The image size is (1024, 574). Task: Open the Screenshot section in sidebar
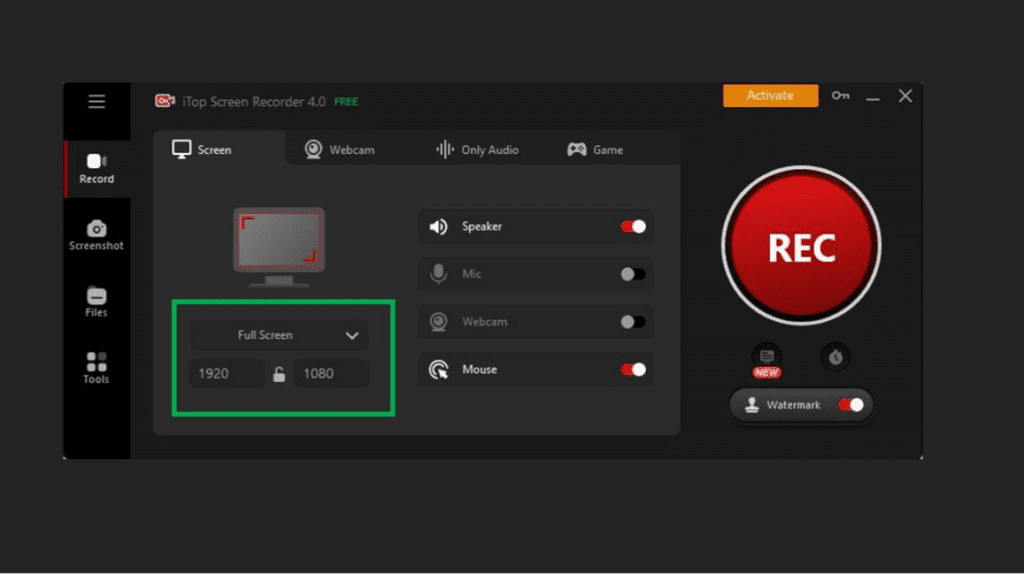click(x=97, y=236)
